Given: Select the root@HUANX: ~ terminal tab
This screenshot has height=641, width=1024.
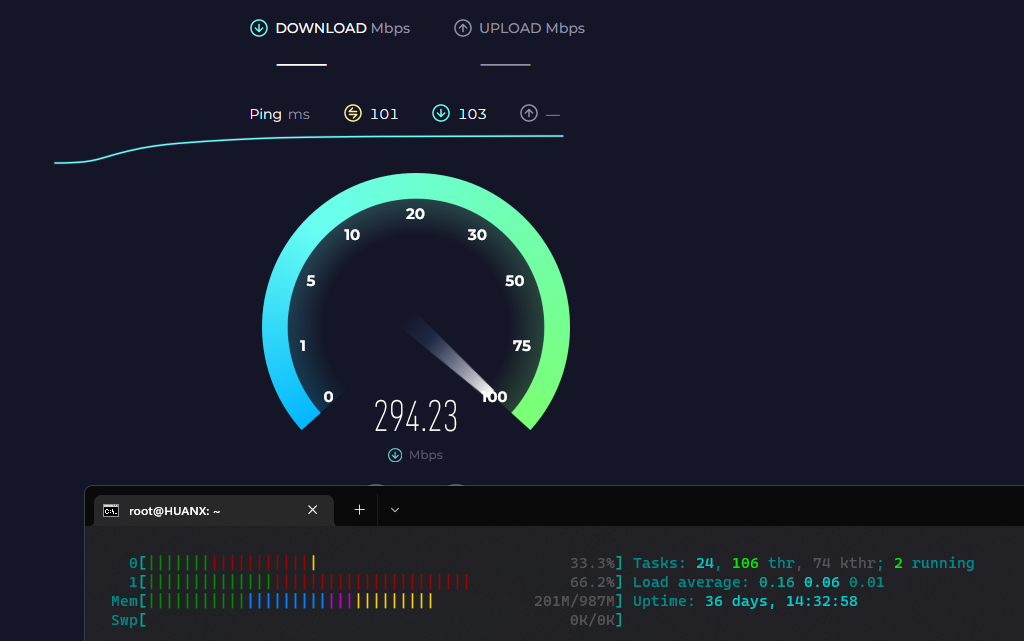Looking at the screenshot, I should pos(175,510).
